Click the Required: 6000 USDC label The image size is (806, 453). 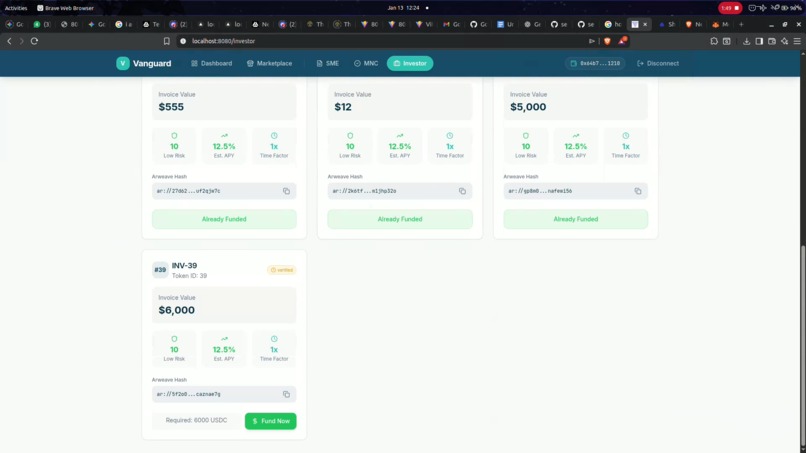click(196, 421)
